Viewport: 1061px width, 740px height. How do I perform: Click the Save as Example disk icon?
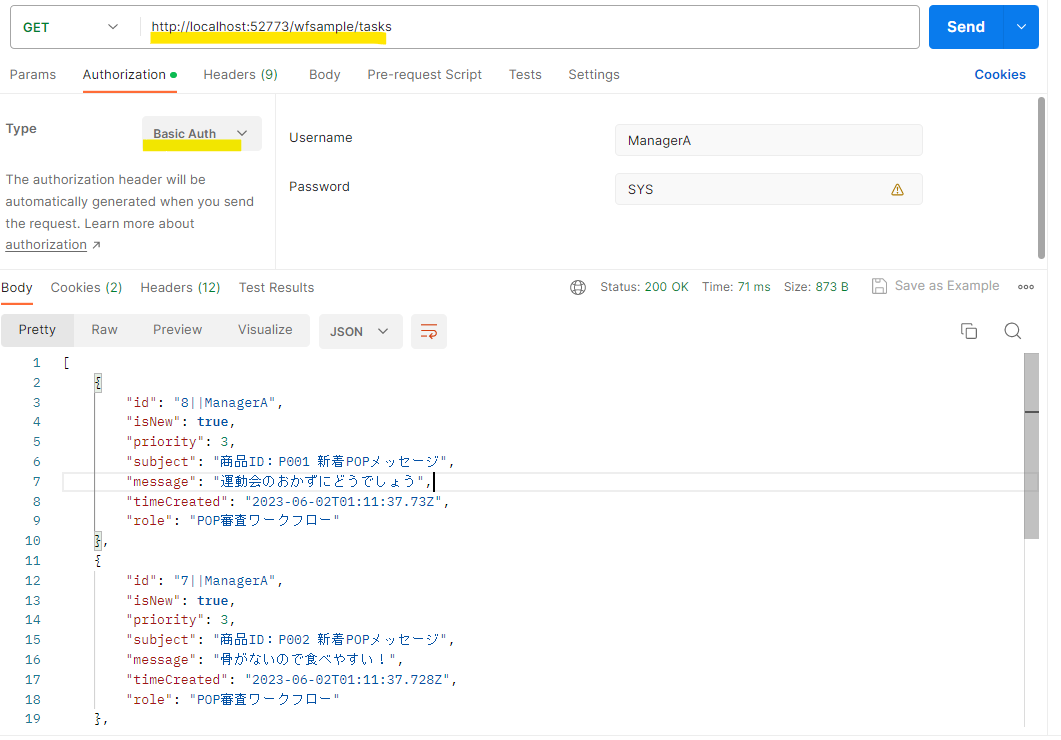879,286
